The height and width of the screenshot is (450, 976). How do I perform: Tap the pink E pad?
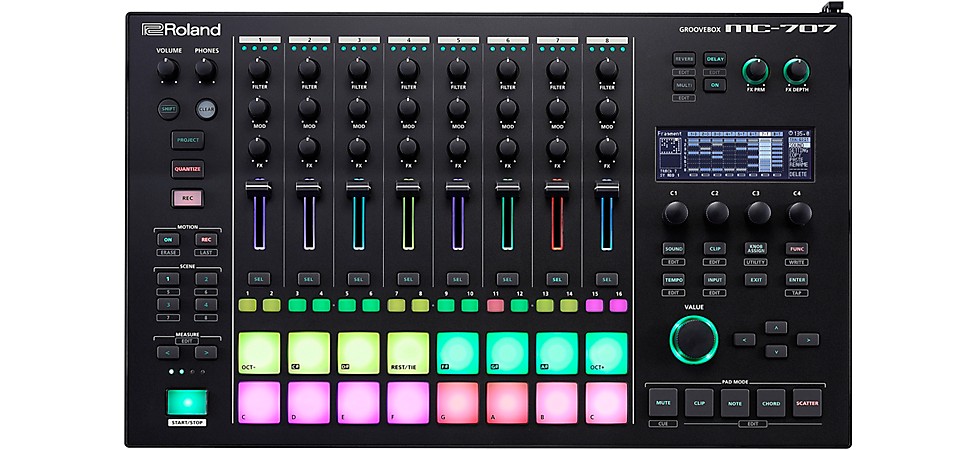pos(359,403)
